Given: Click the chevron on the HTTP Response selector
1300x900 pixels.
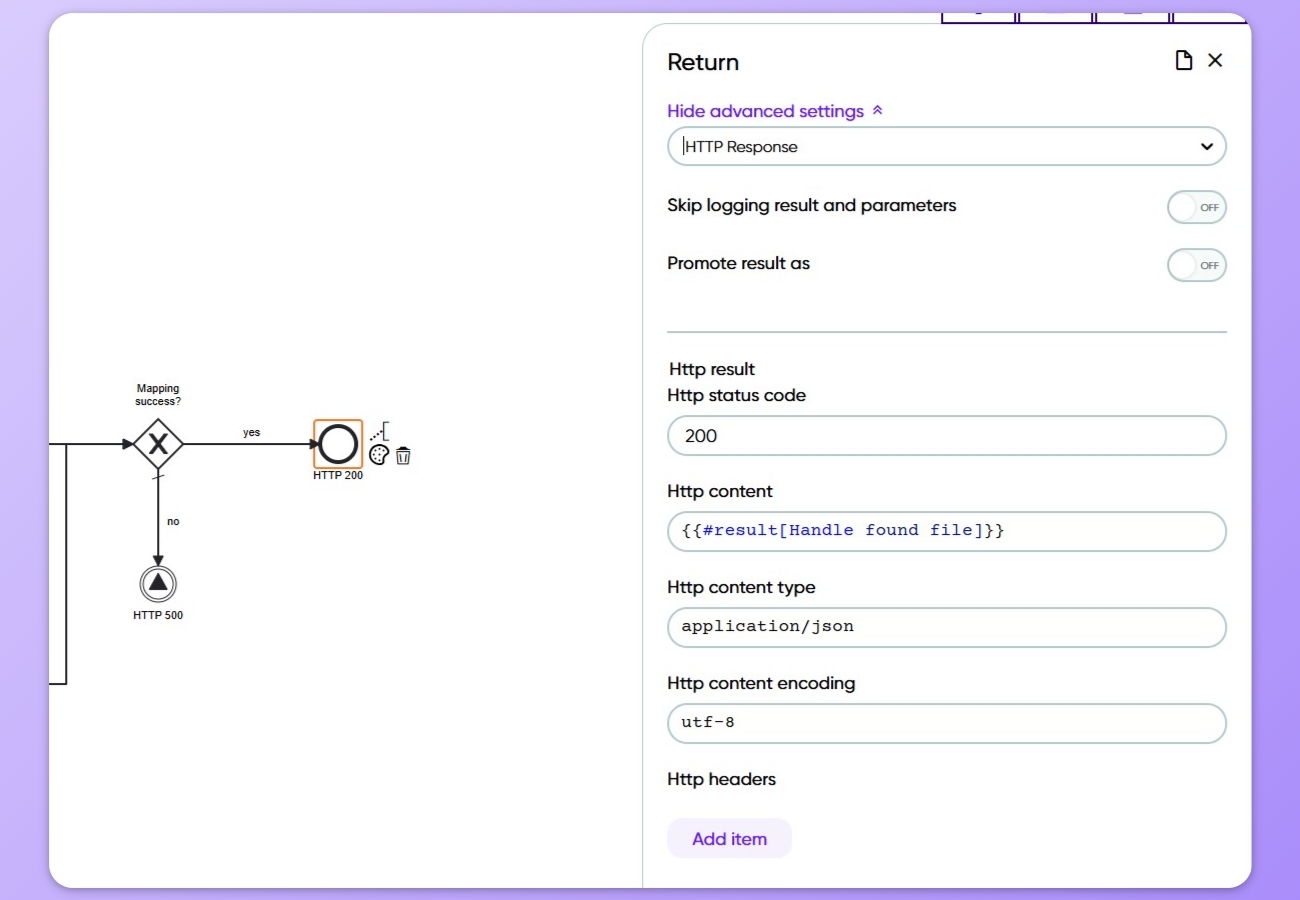Looking at the screenshot, I should click(1206, 146).
